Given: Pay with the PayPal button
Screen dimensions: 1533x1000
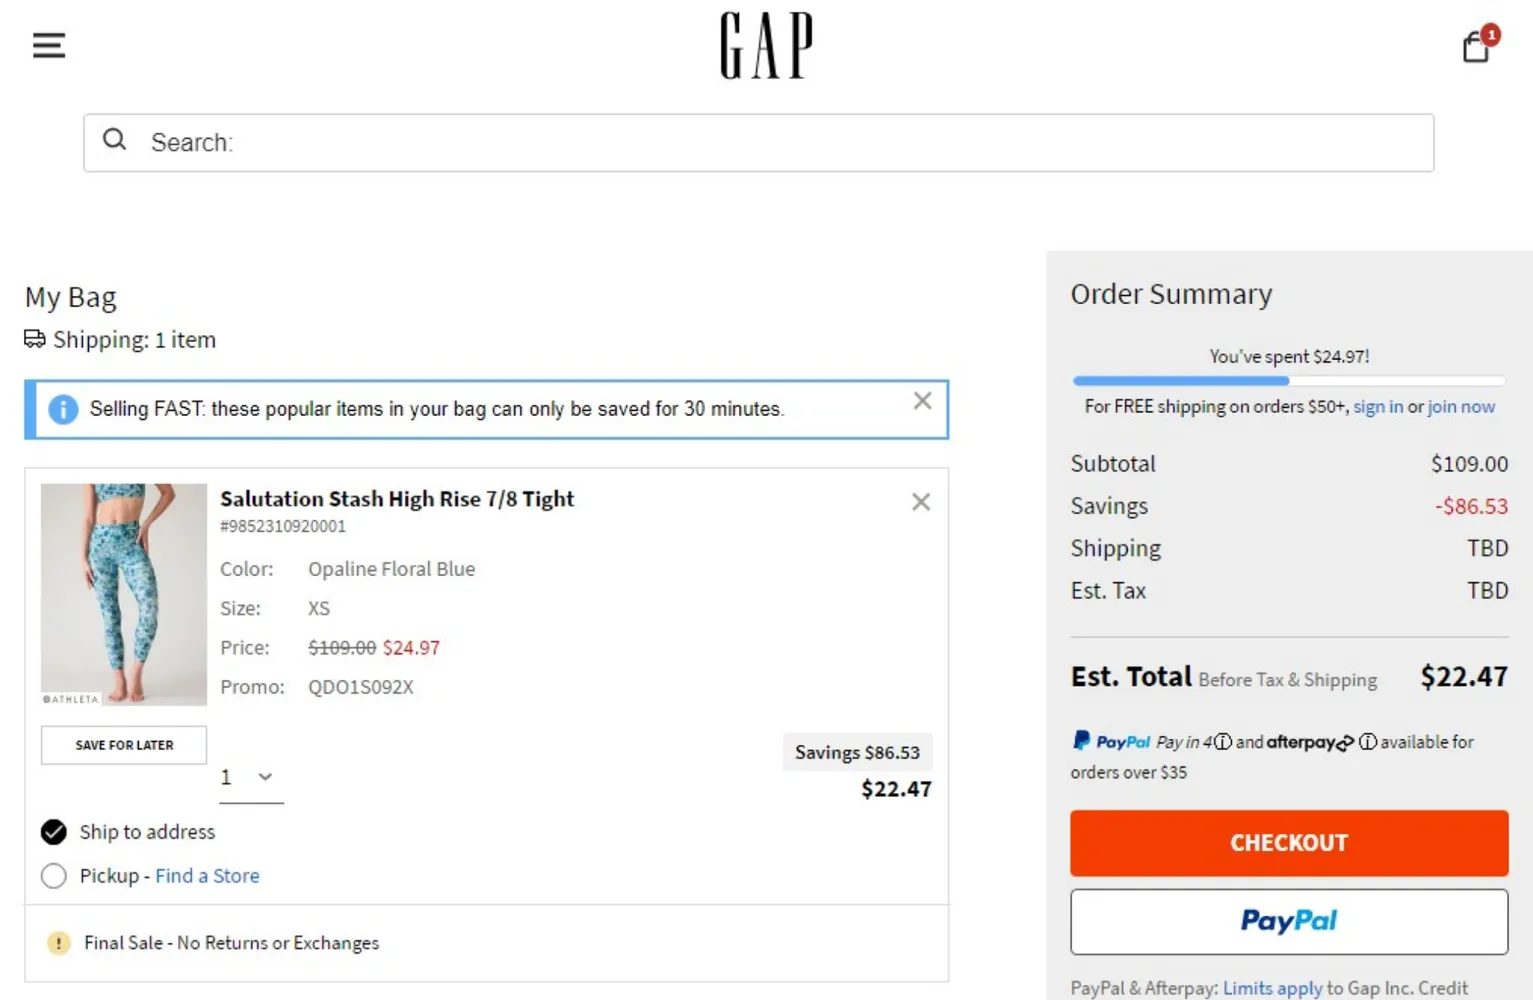Looking at the screenshot, I should pyautogui.click(x=1288, y=922).
